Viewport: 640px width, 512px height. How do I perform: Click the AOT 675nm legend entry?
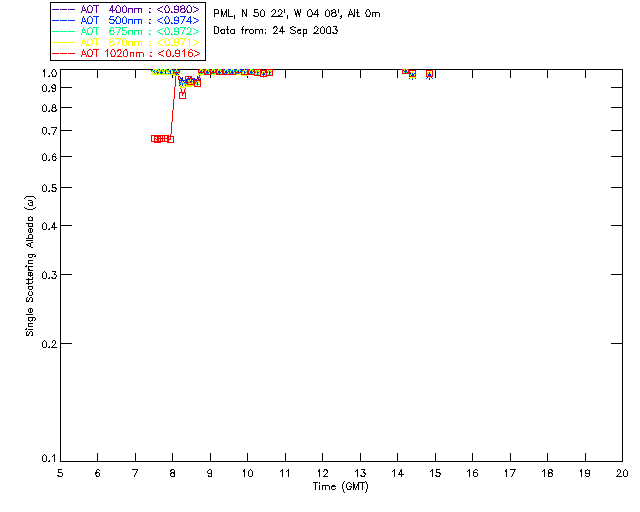point(126,31)
